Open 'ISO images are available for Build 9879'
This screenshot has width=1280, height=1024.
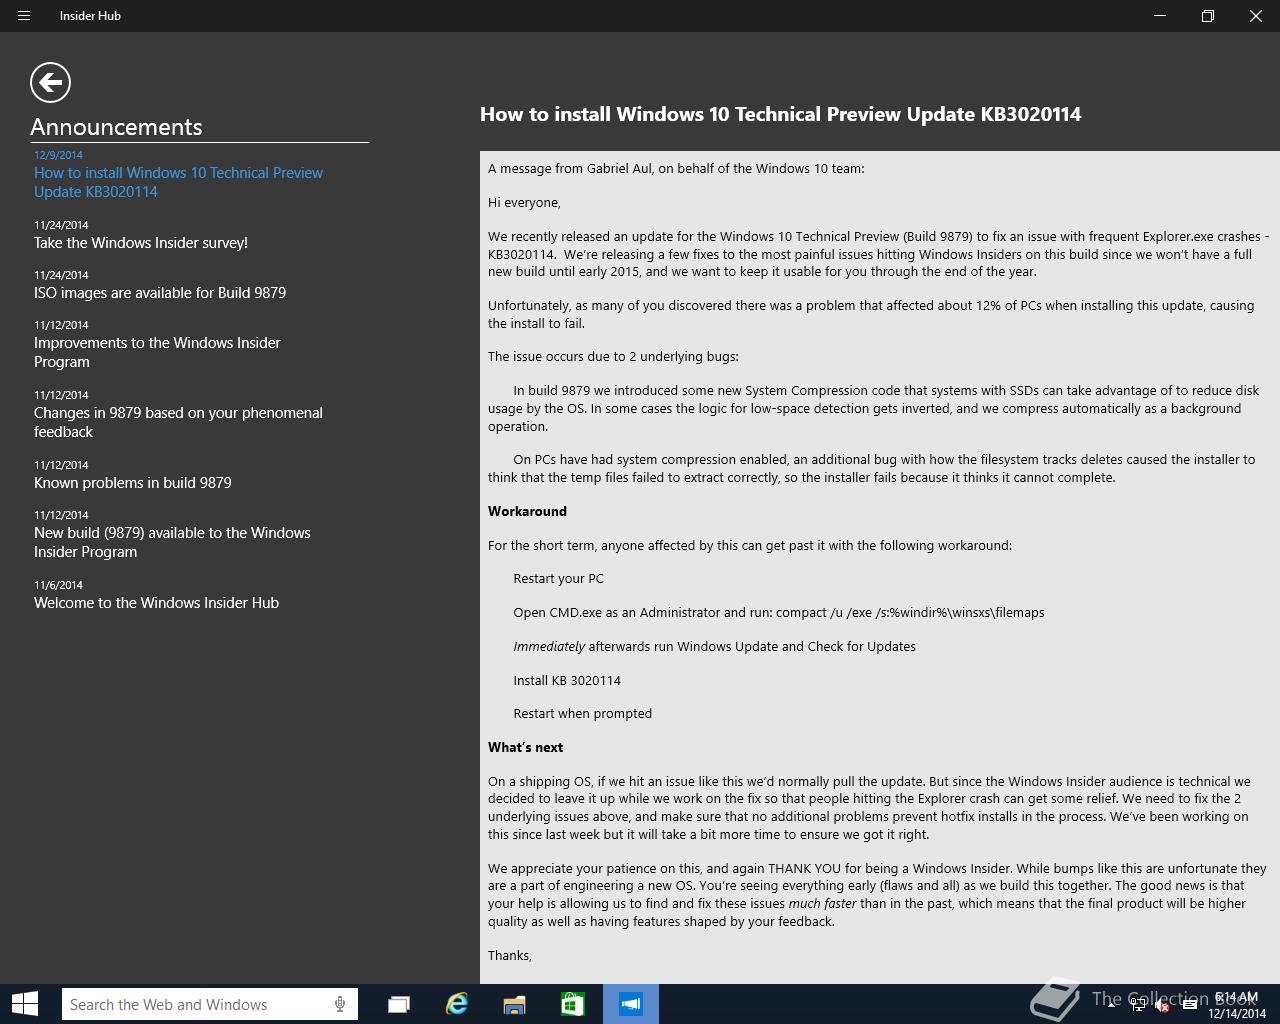click(x=160, y=293)
